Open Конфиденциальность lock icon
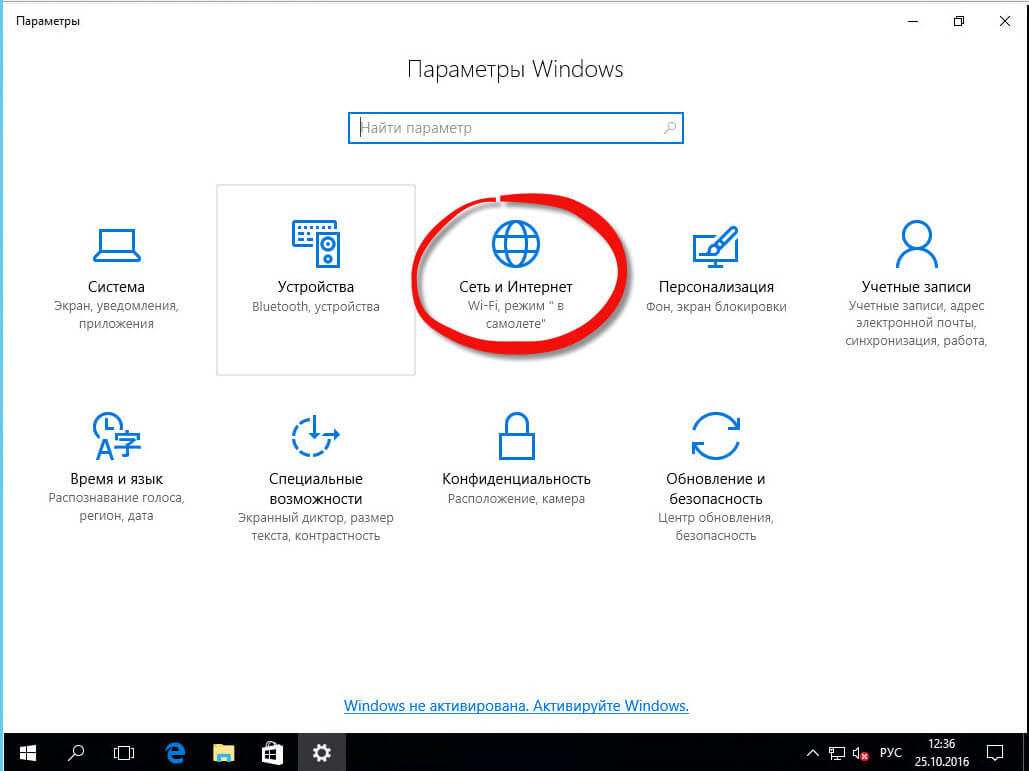1029x771 pixels. click(x=516, y=435)
